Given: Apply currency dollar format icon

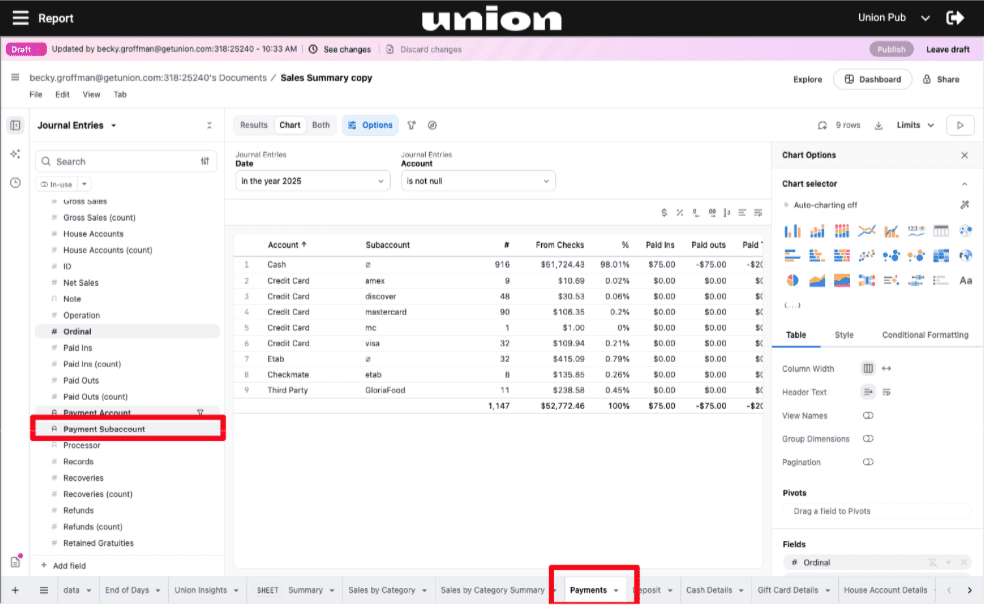Looking at the screenshot, I should click(x=665, y=212).
